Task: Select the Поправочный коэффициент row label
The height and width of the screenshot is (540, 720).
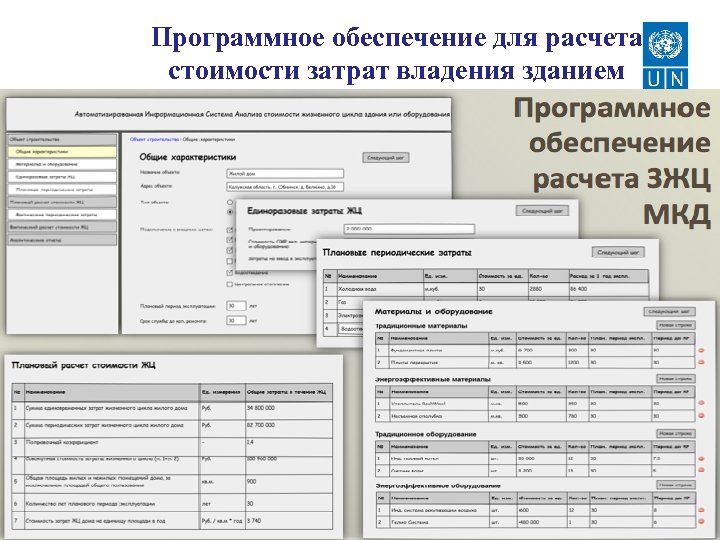Action: pos(62,443)
